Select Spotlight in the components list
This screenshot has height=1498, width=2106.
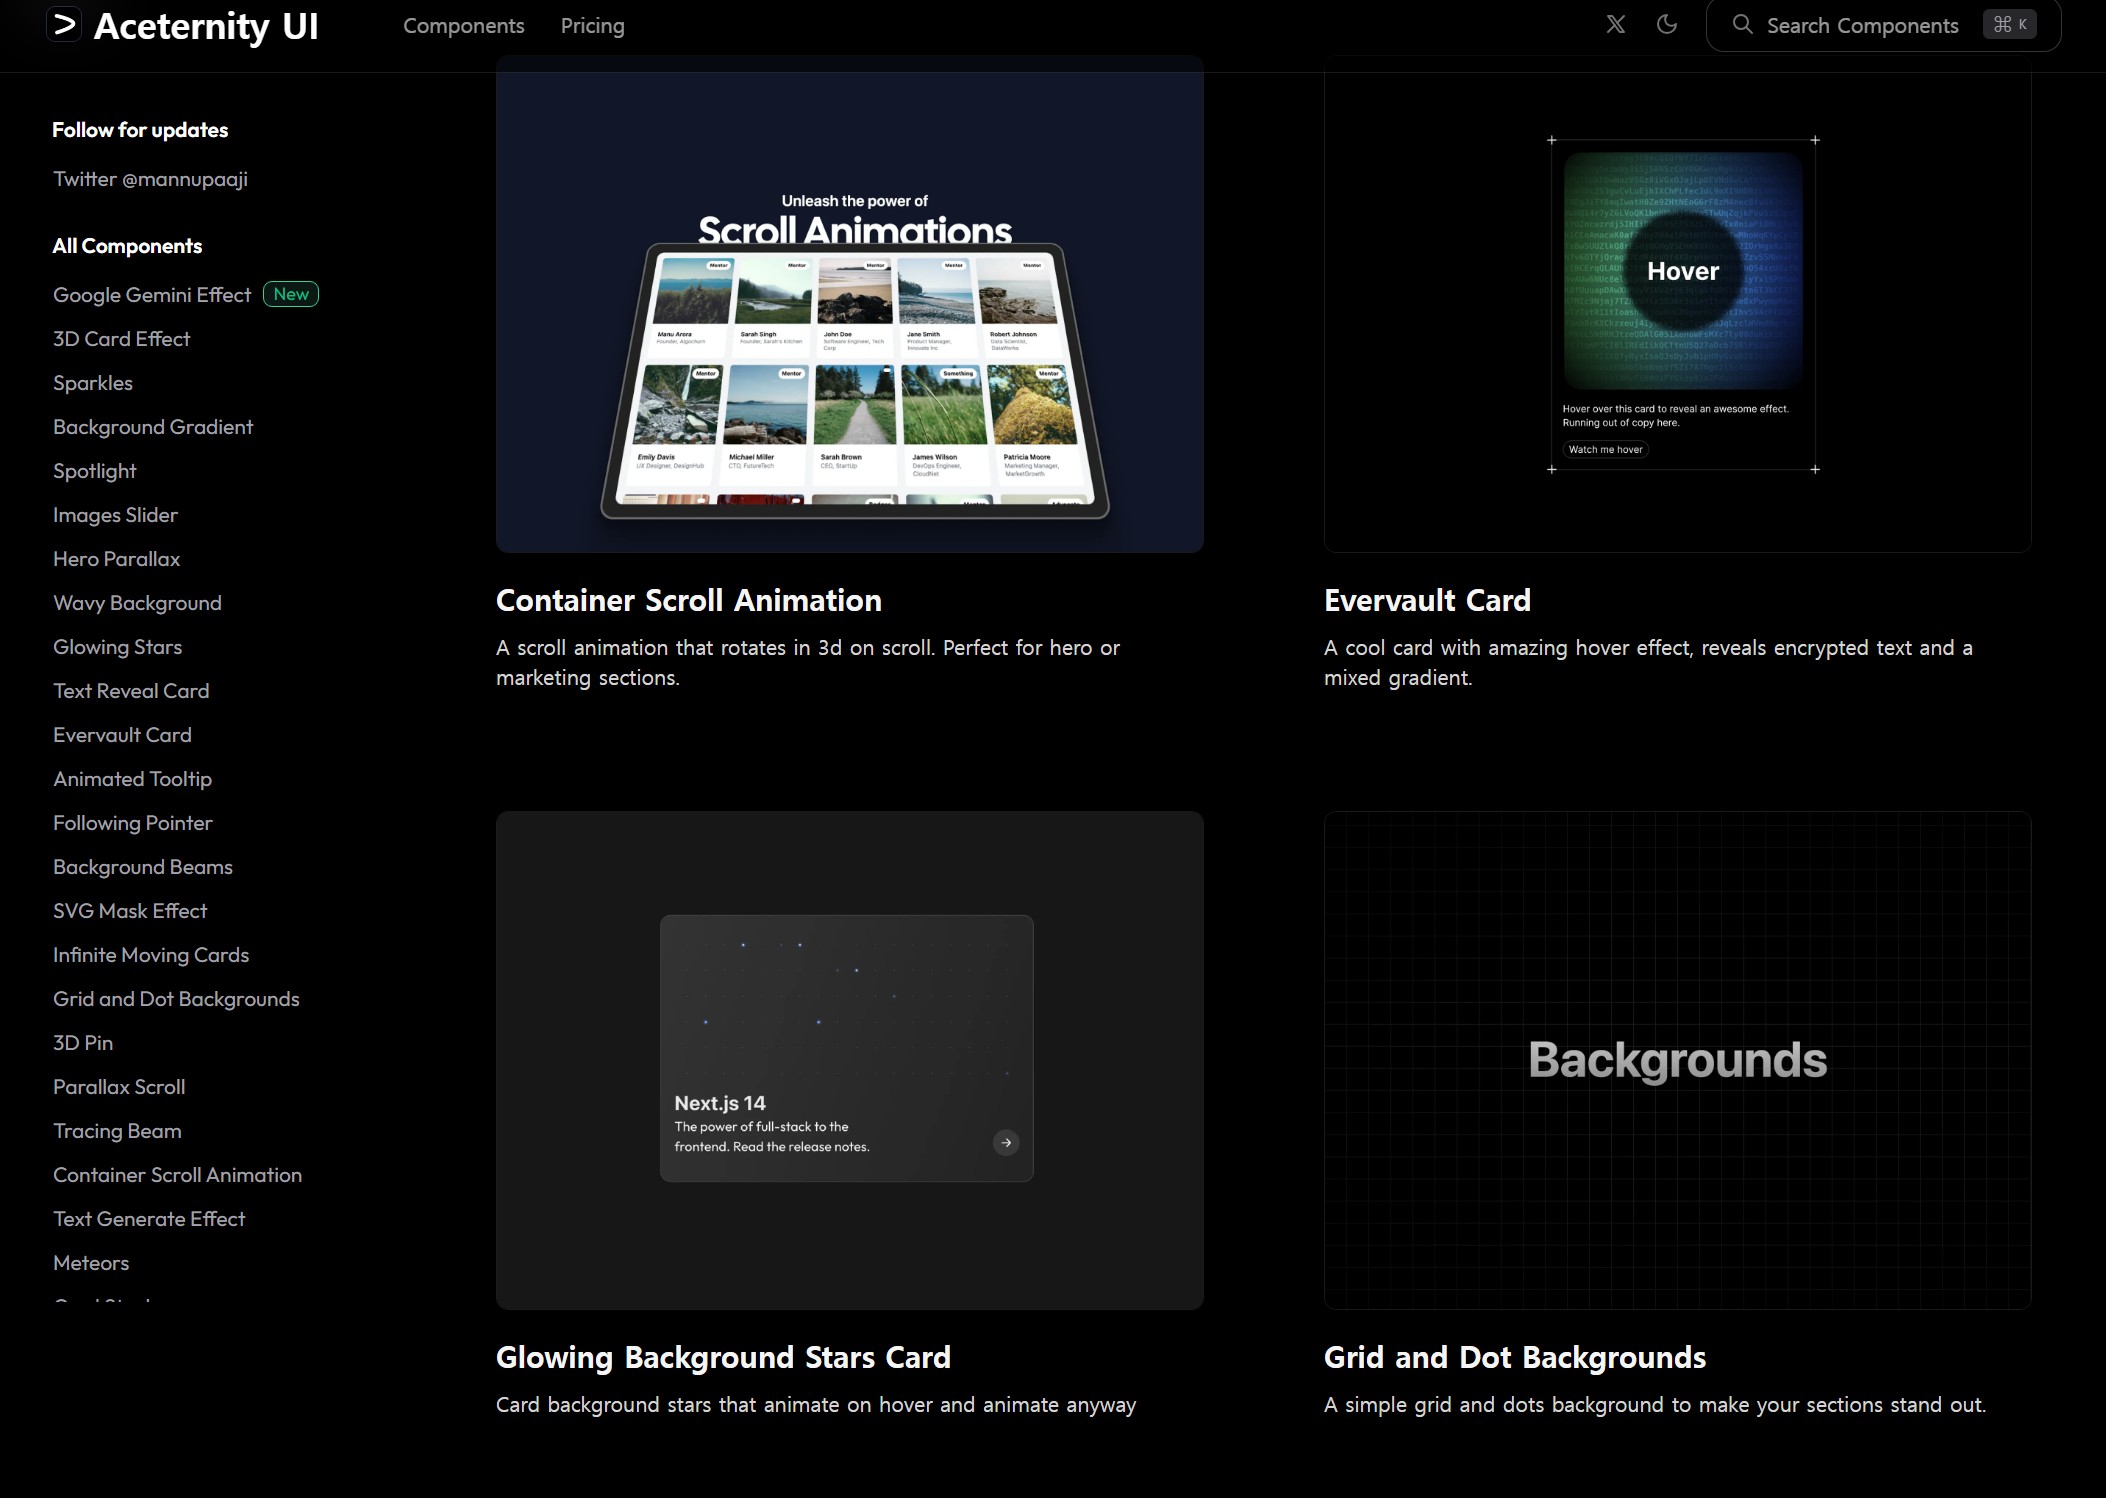(x=94, y=471)
